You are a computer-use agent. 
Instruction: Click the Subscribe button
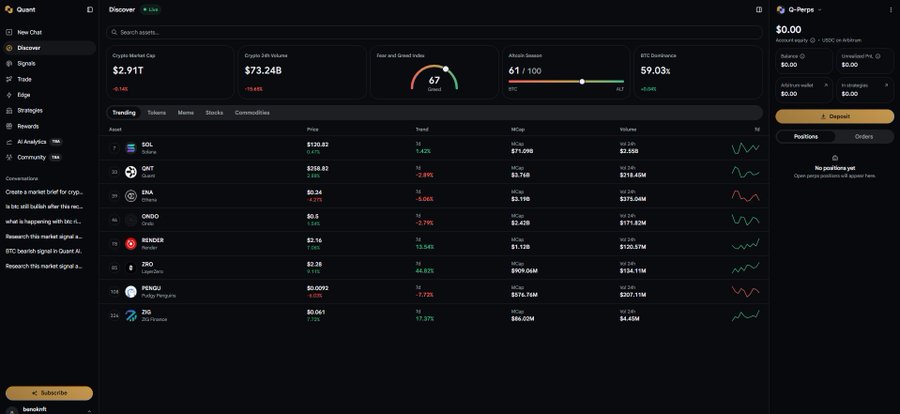[49, 393]
